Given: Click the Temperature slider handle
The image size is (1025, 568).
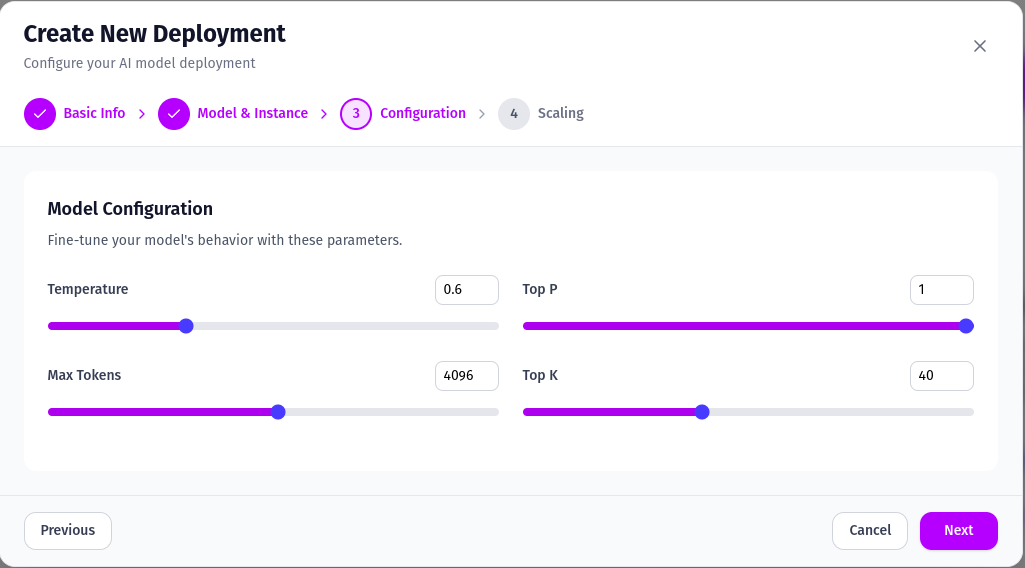Looking at the screenshot, I should [186, 326].
